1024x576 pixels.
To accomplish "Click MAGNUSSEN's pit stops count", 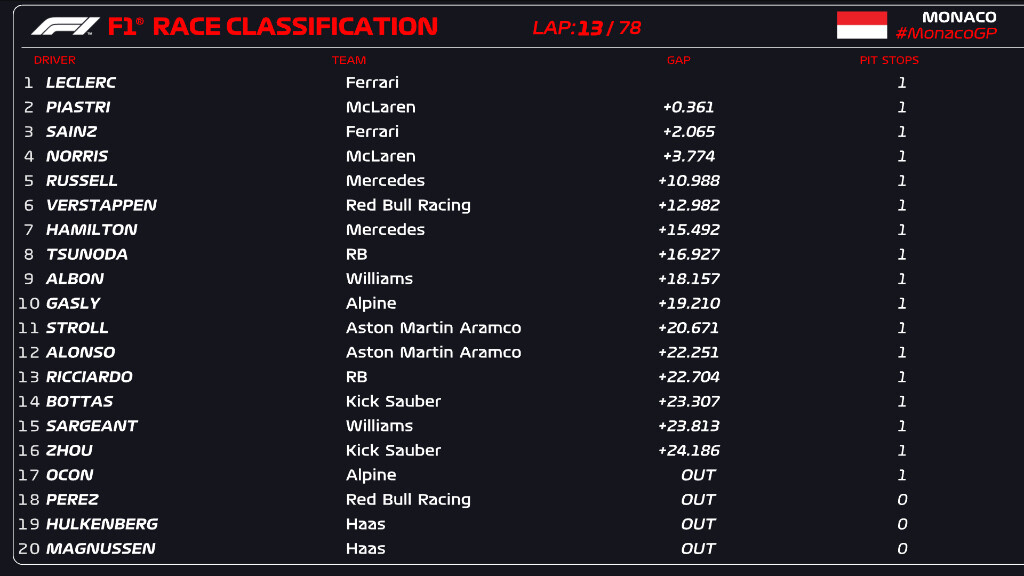I will 902,549.
